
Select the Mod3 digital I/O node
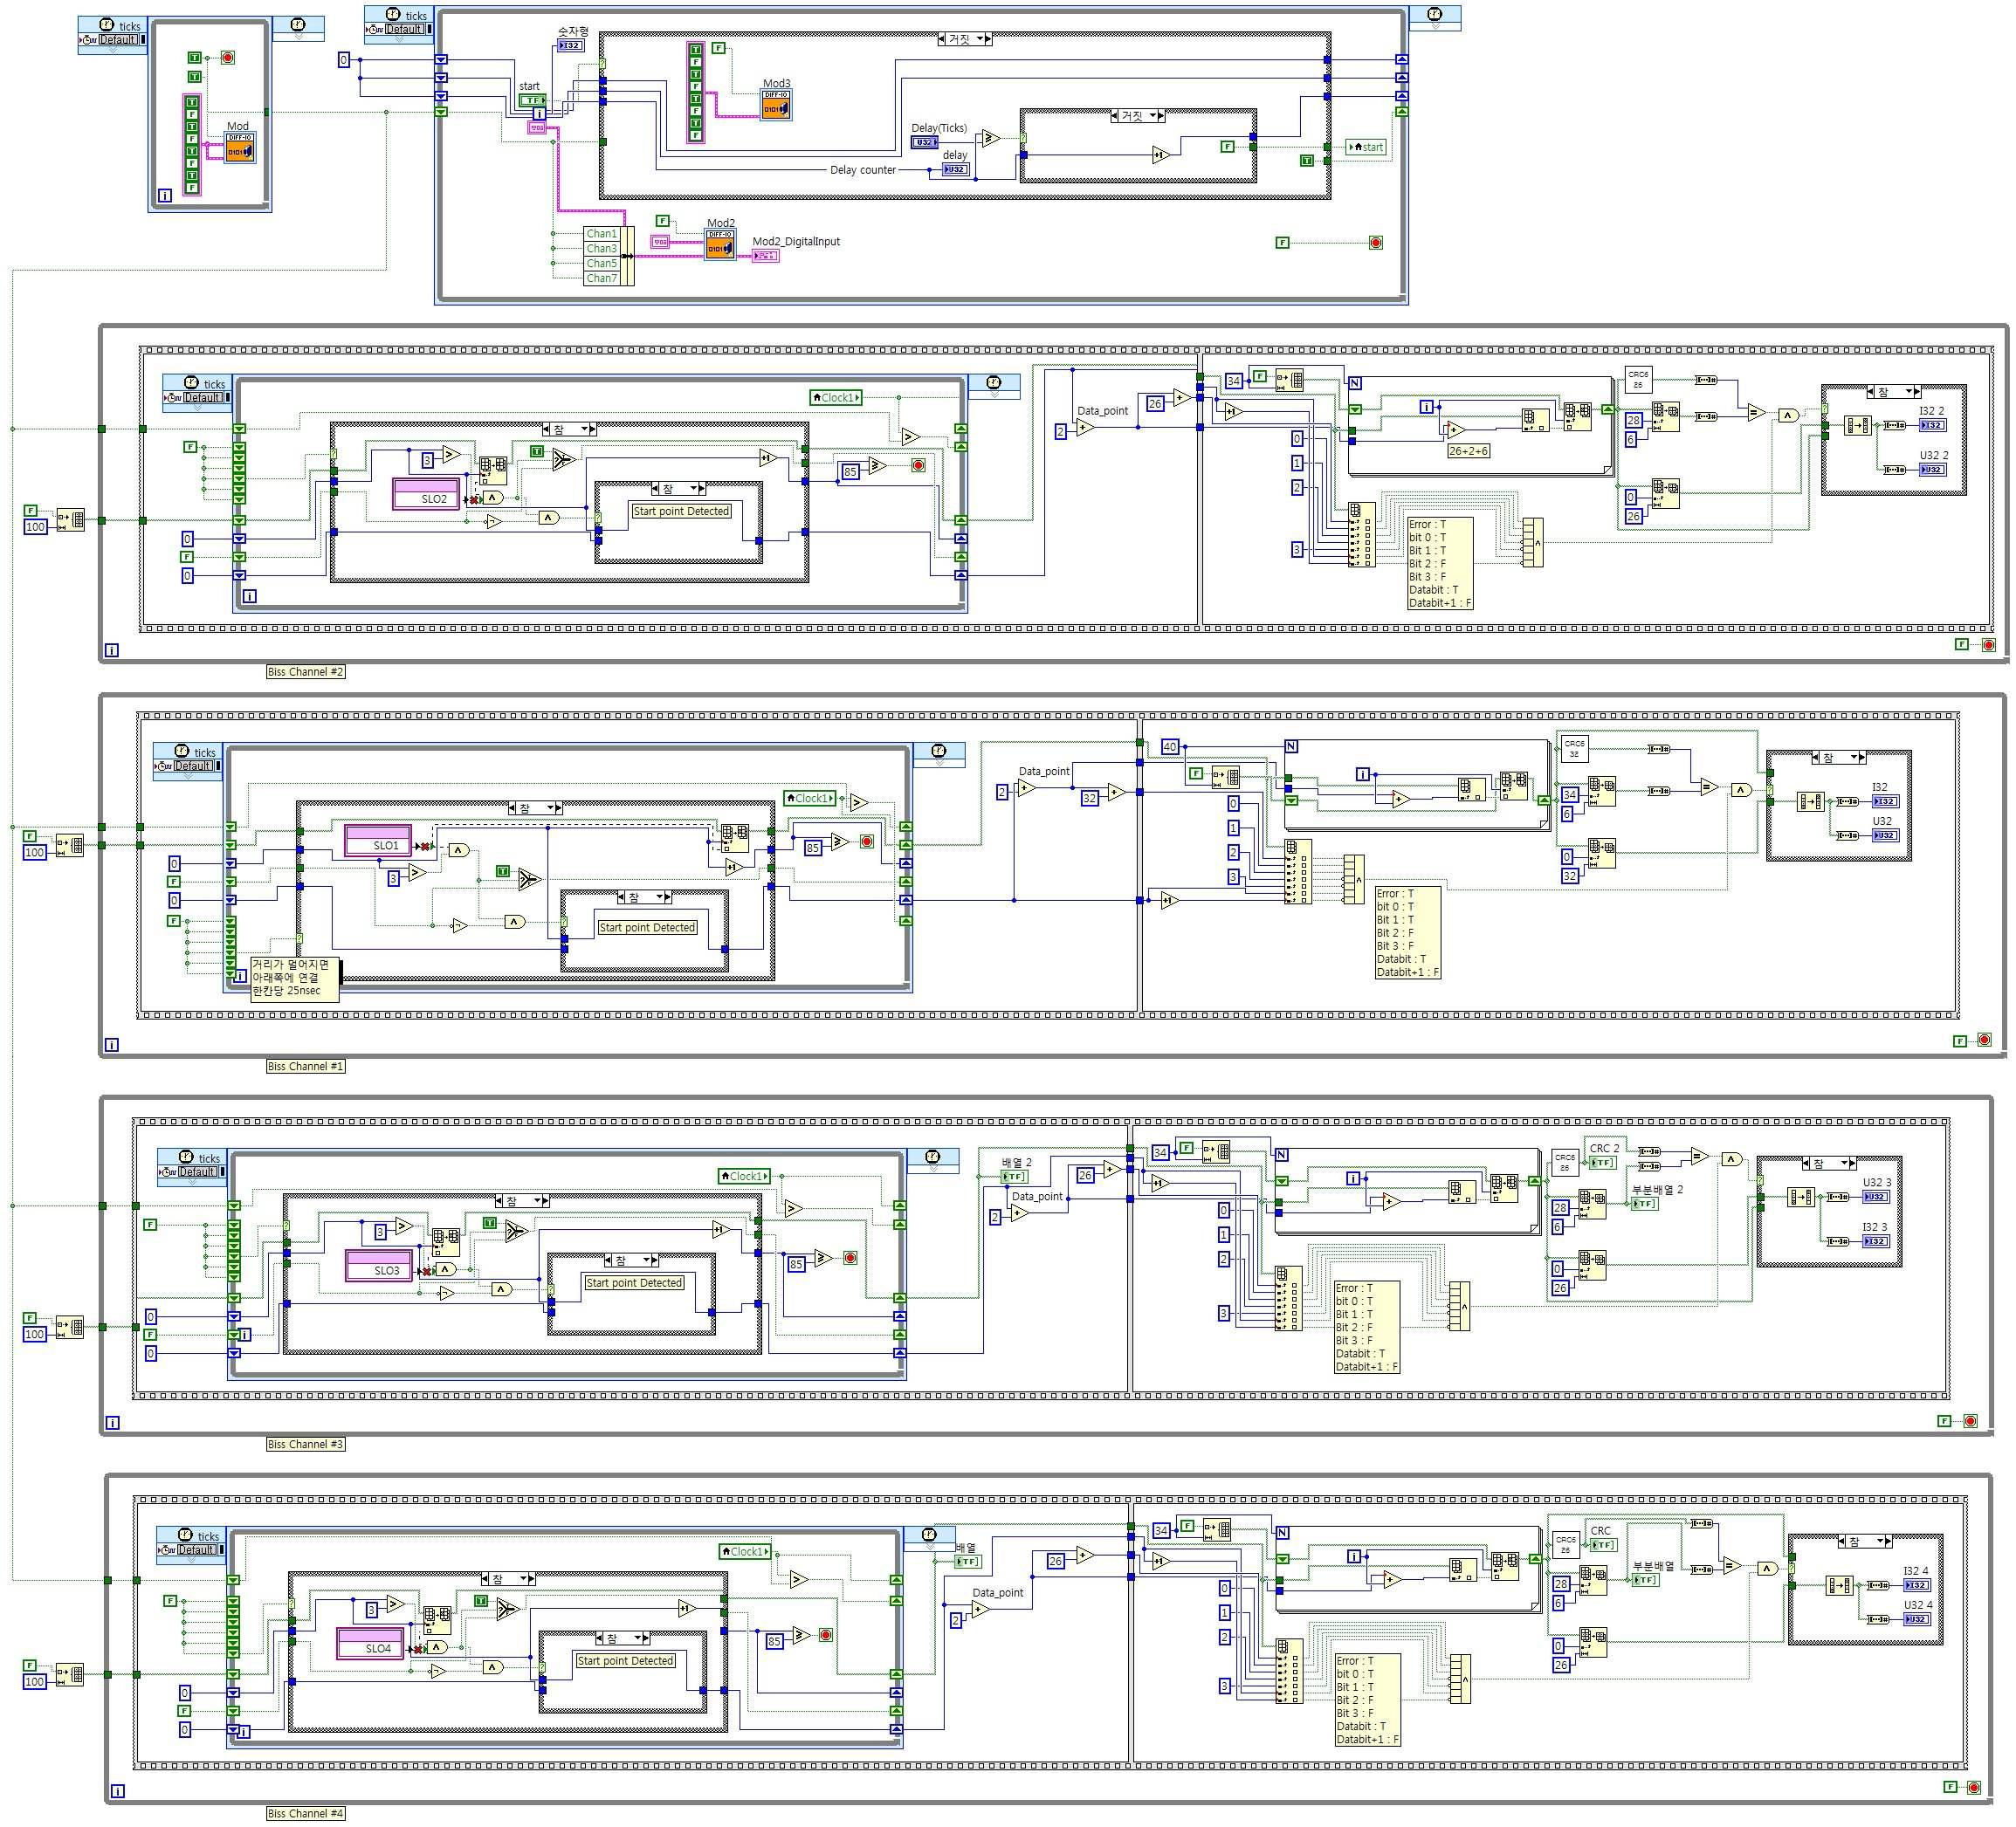click(x=776, y=104)
